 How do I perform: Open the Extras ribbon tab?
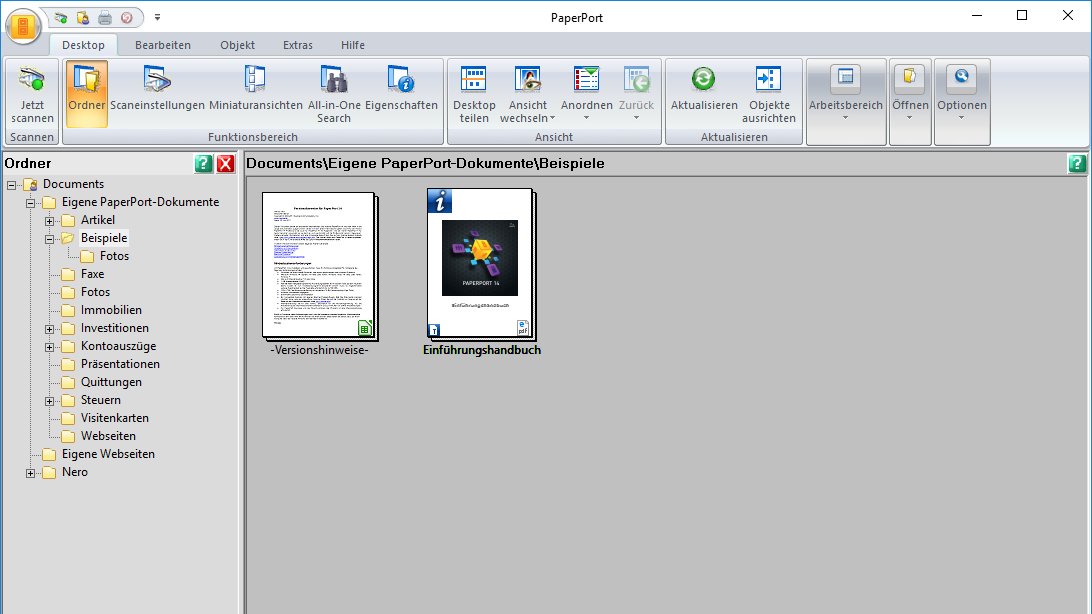[297, 45]
